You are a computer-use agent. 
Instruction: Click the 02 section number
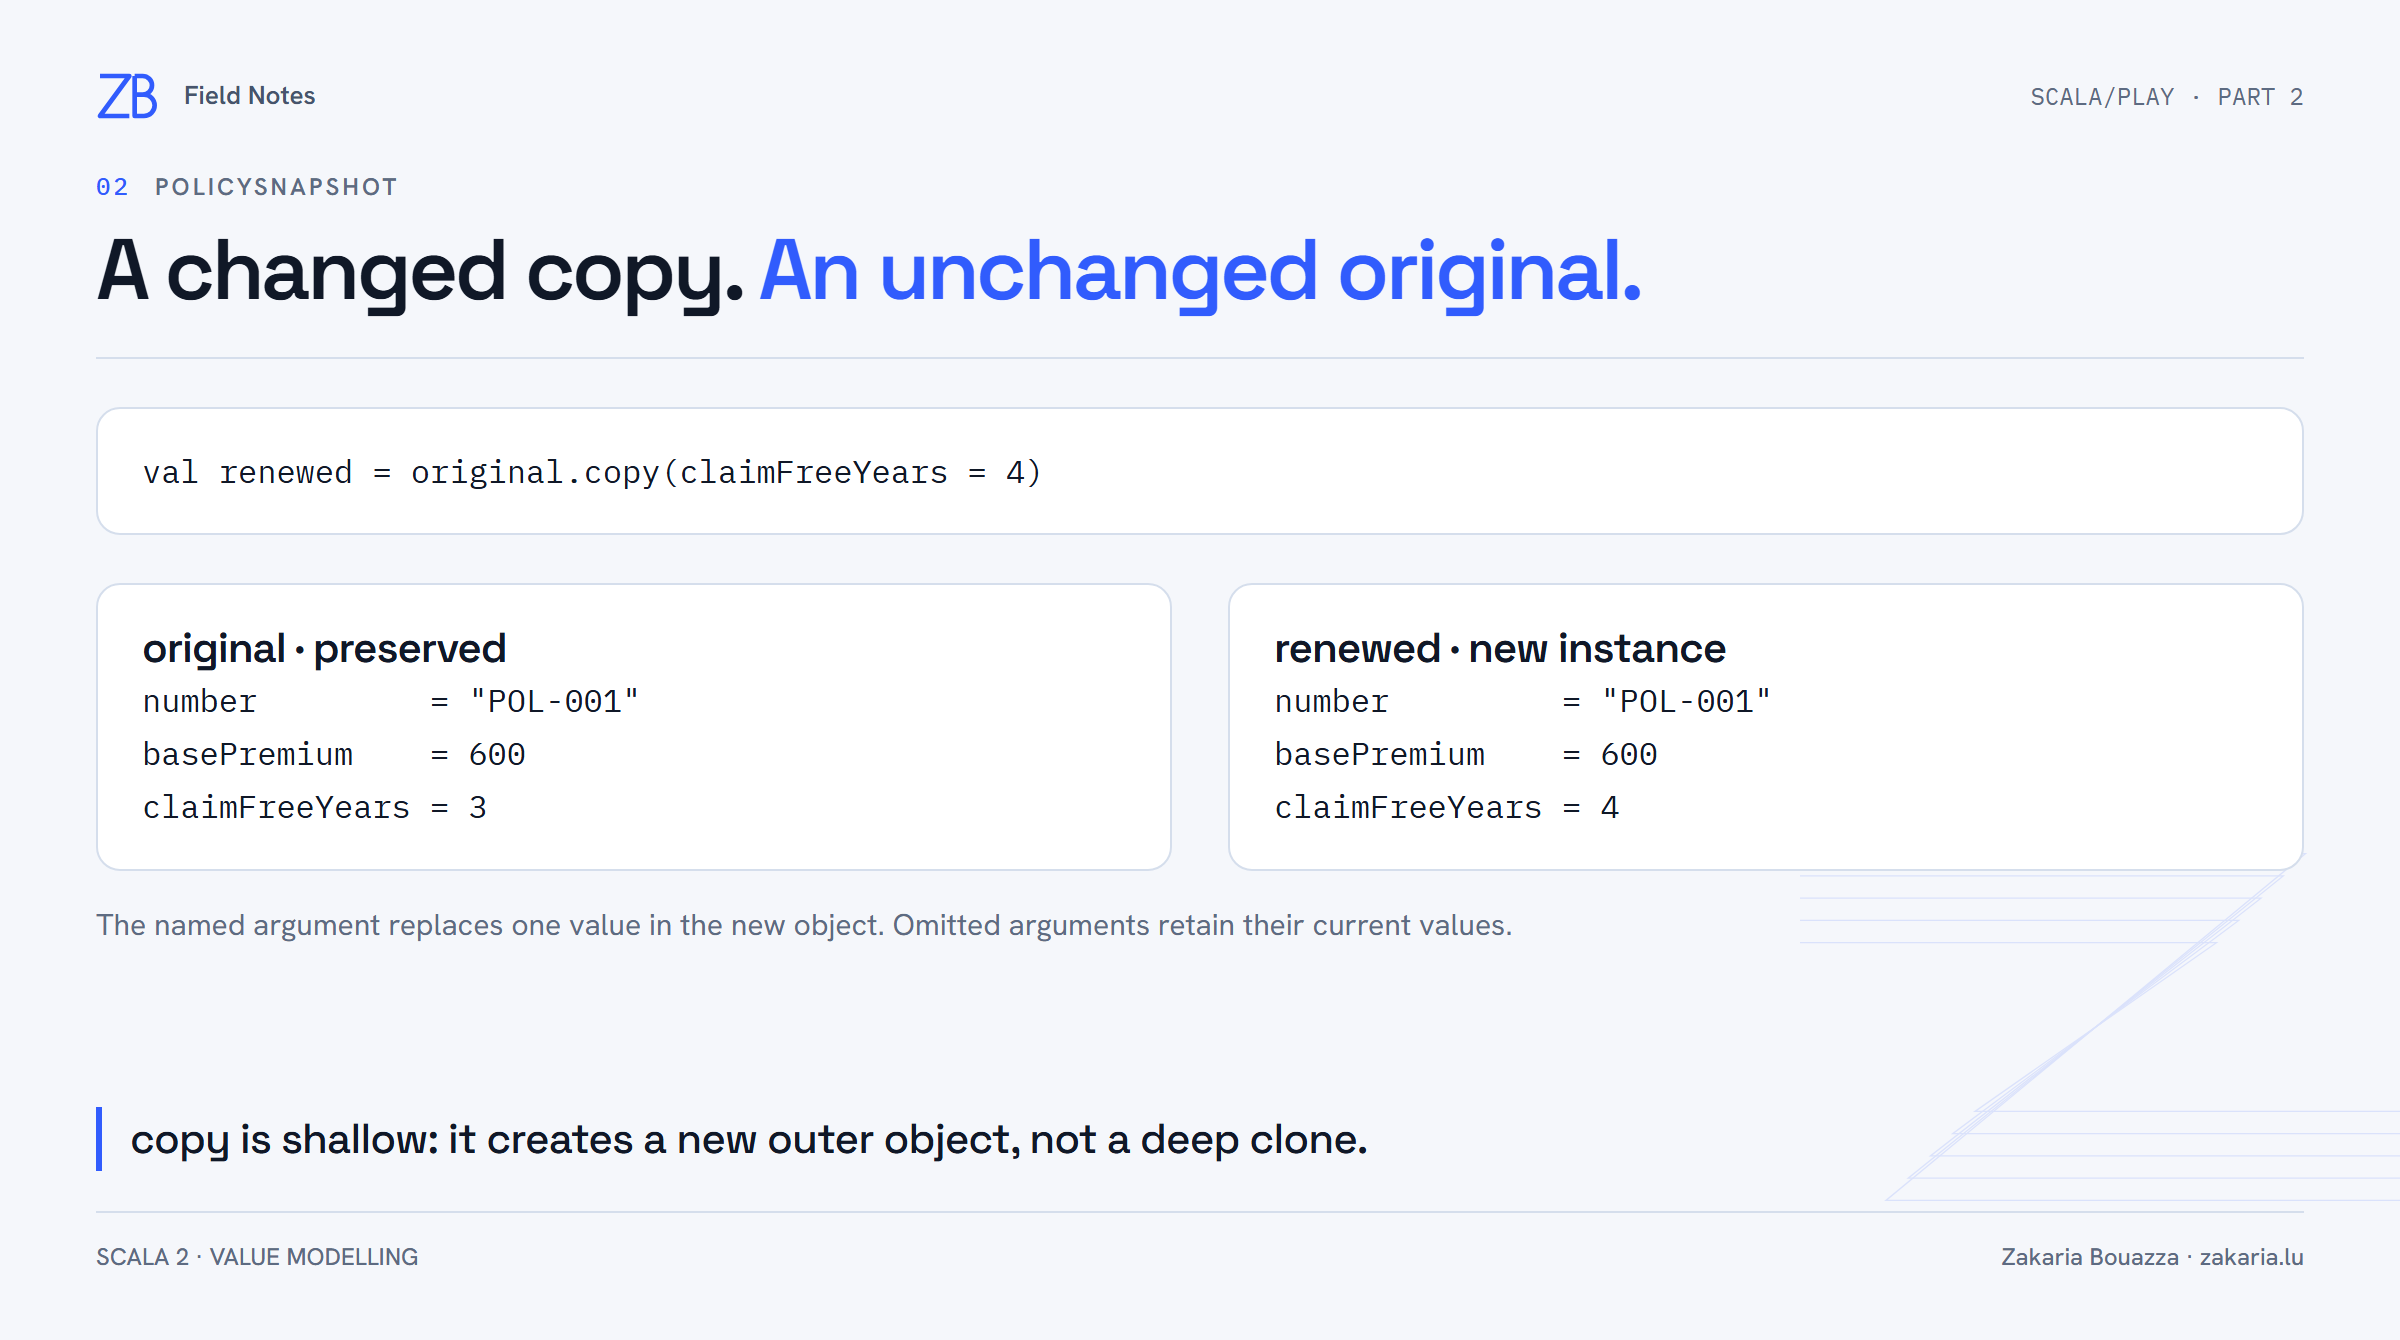click(x=112, y=187)
